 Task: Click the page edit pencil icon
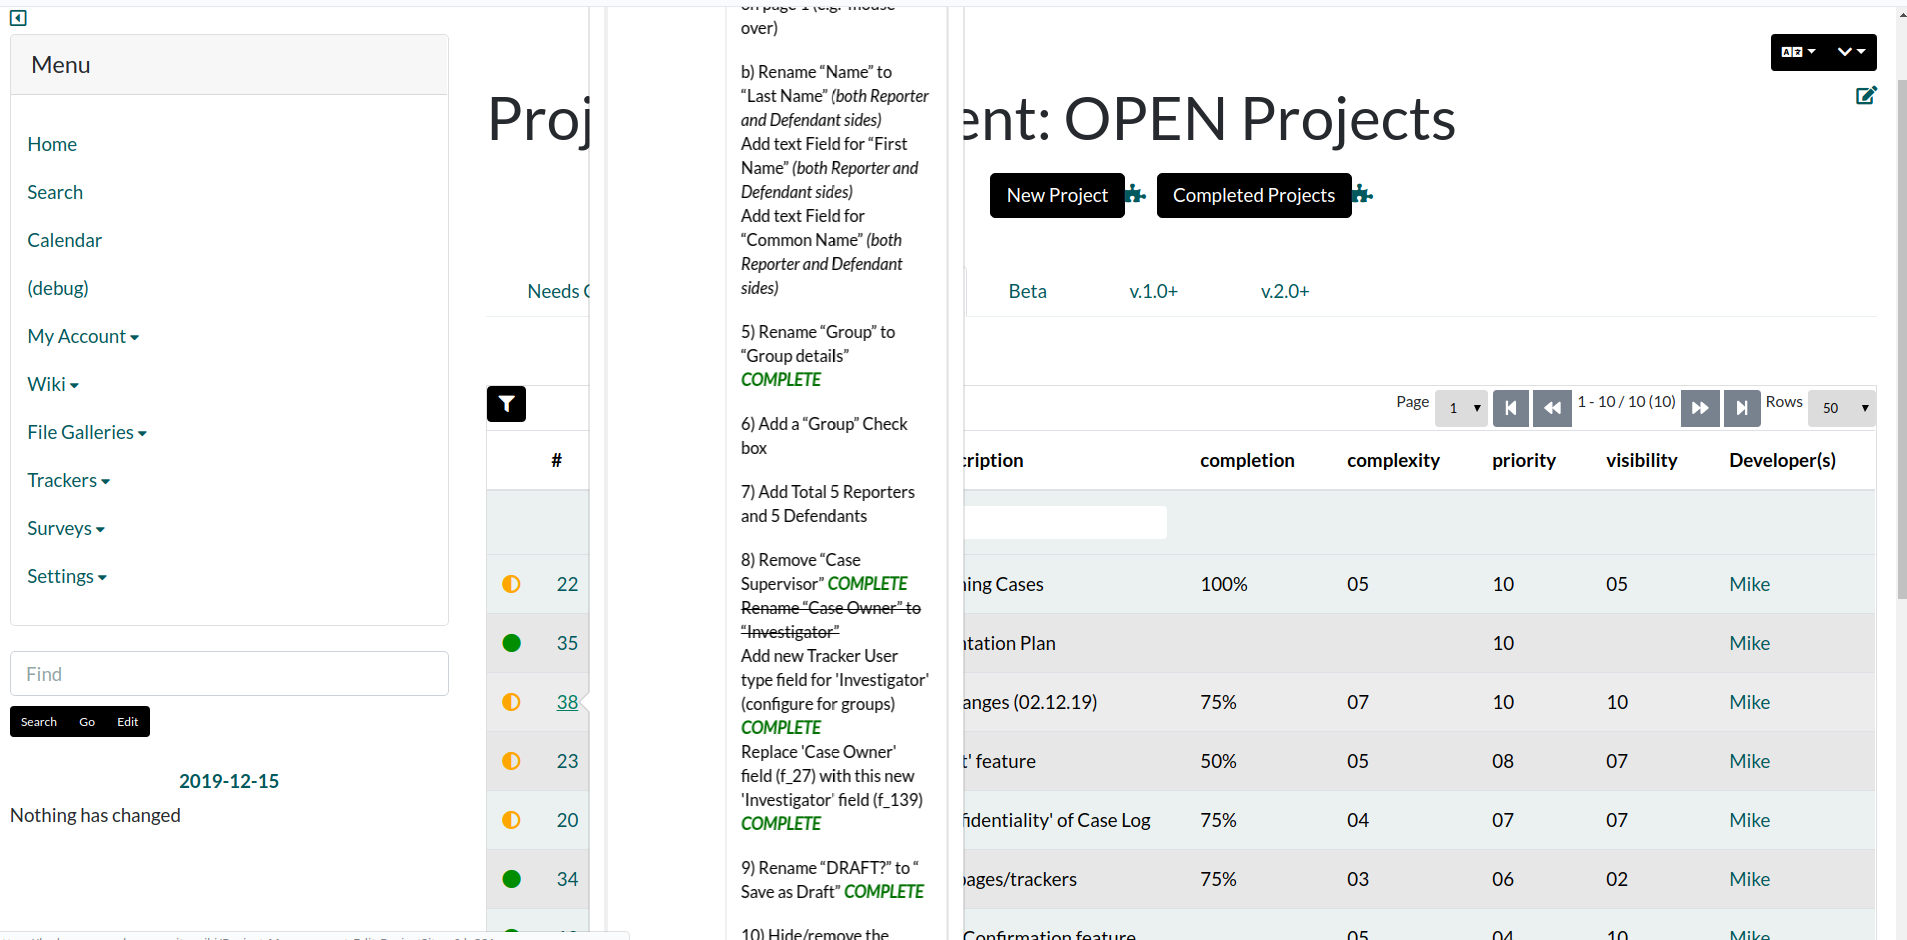tap(1866, 95)
